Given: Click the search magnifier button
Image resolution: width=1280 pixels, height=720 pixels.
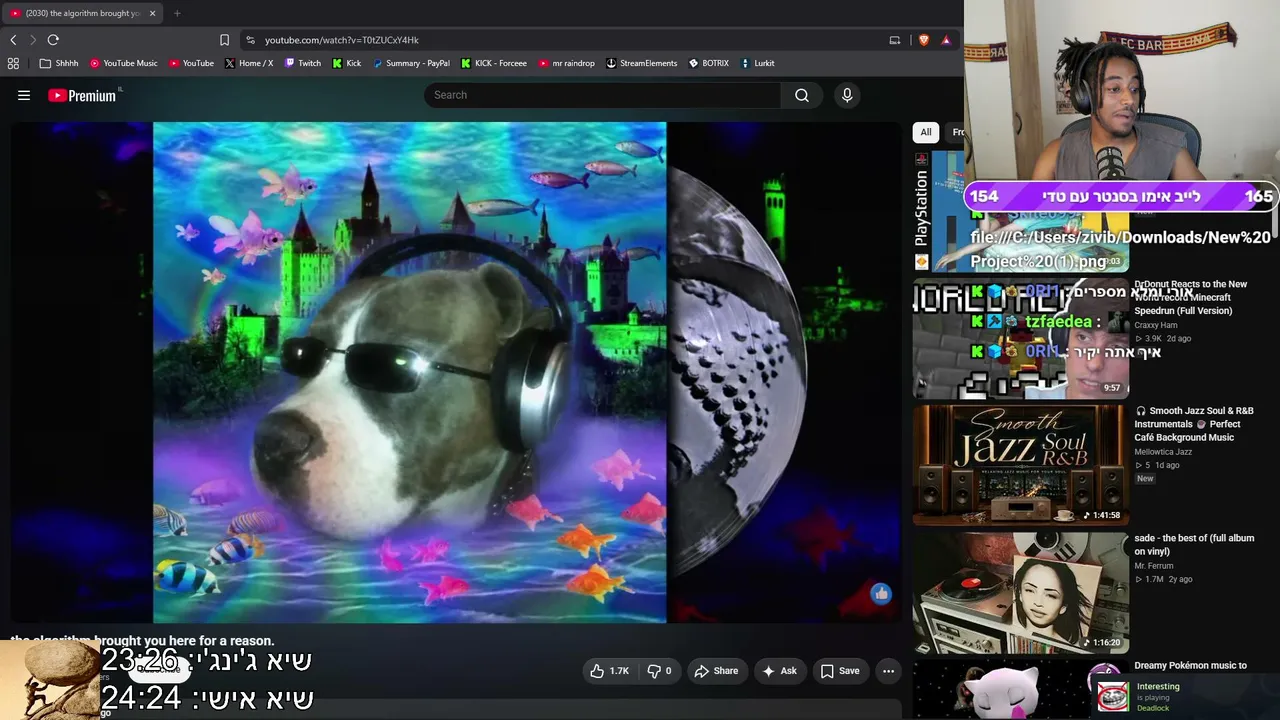Looking at the screenshot, I should coord(802,95).
